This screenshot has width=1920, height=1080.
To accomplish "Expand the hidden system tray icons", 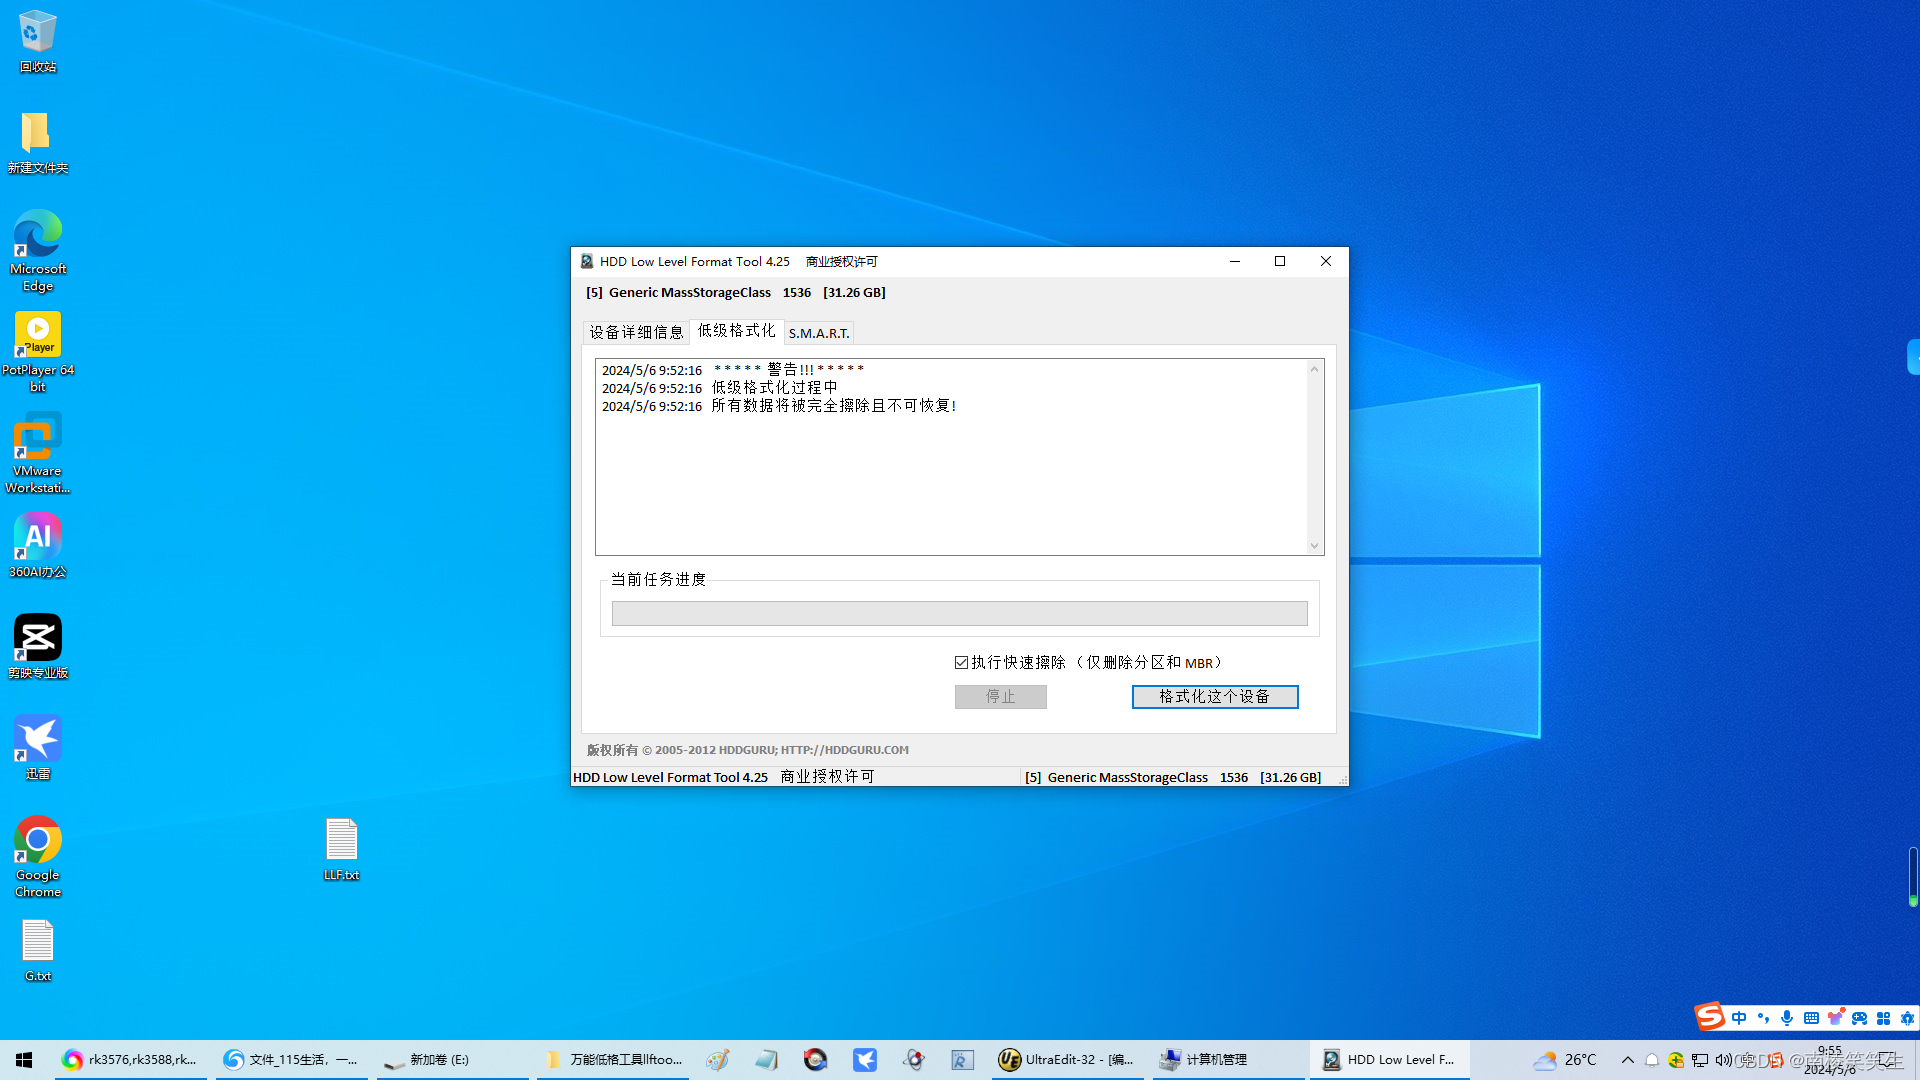I will 1627,1060.
